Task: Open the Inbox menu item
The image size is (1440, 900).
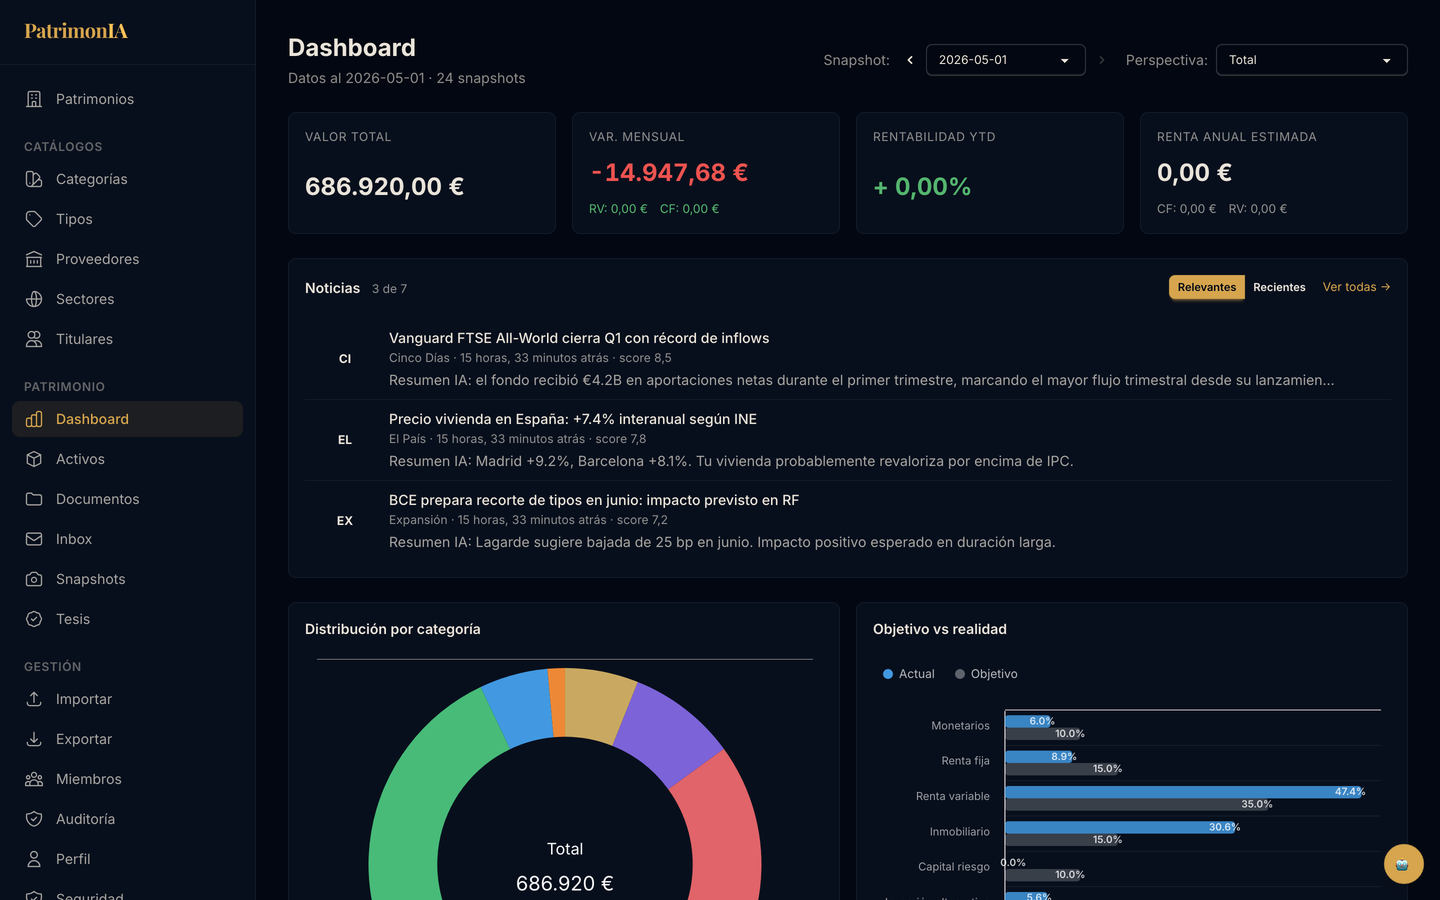Action: click(127, 539)
